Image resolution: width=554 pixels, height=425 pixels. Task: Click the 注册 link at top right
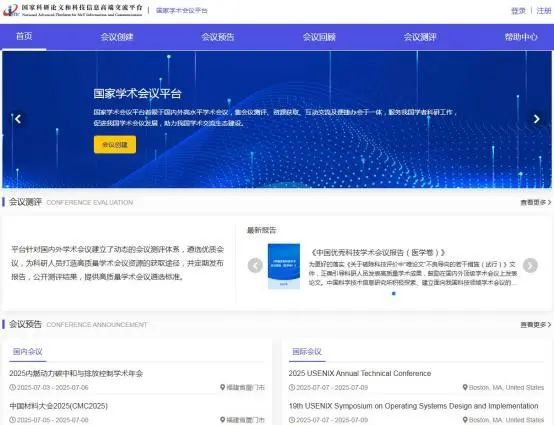tap(544, 11)
